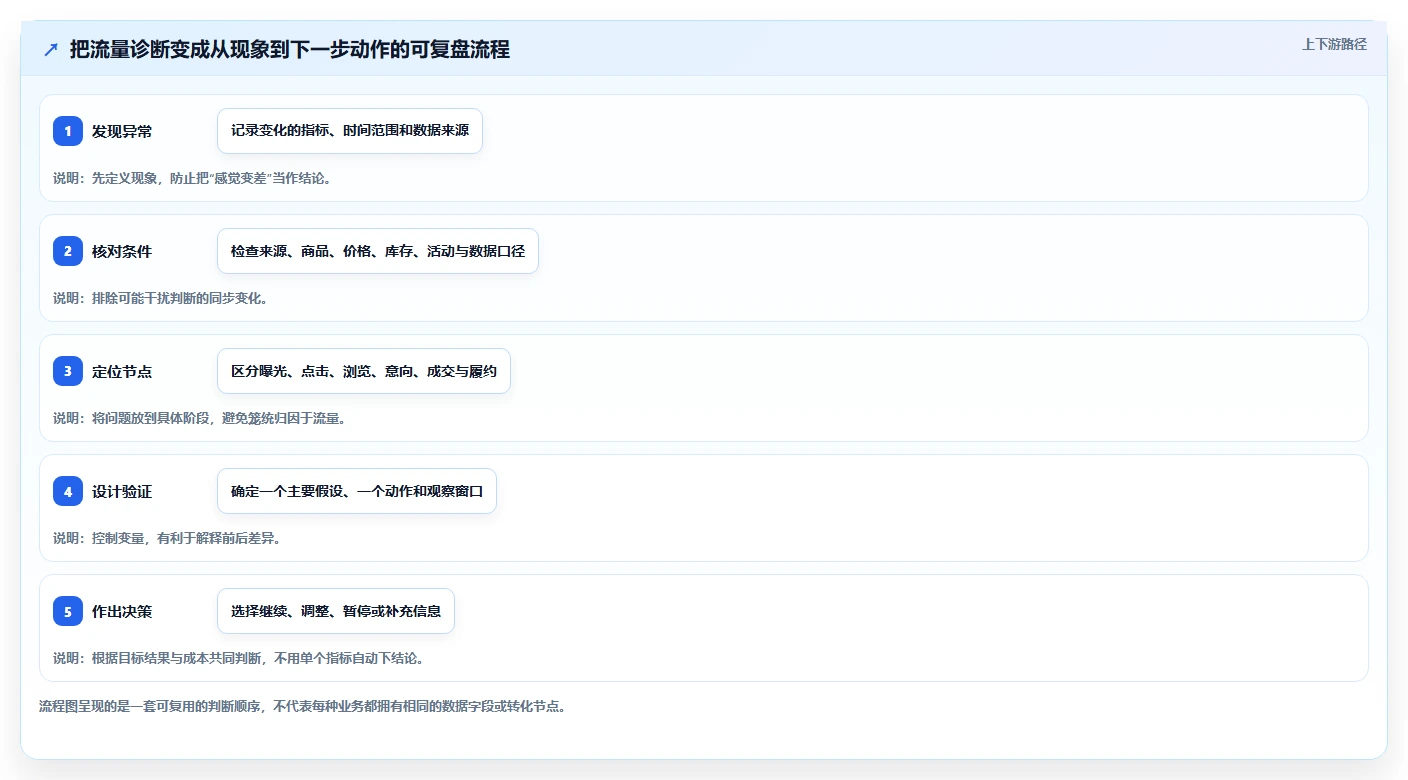The width and height of the screenshot is (1408, 780).
Task: Click the 记录变化的指标、时间范围和数据来源 box
Action: [x=350, y=131]
